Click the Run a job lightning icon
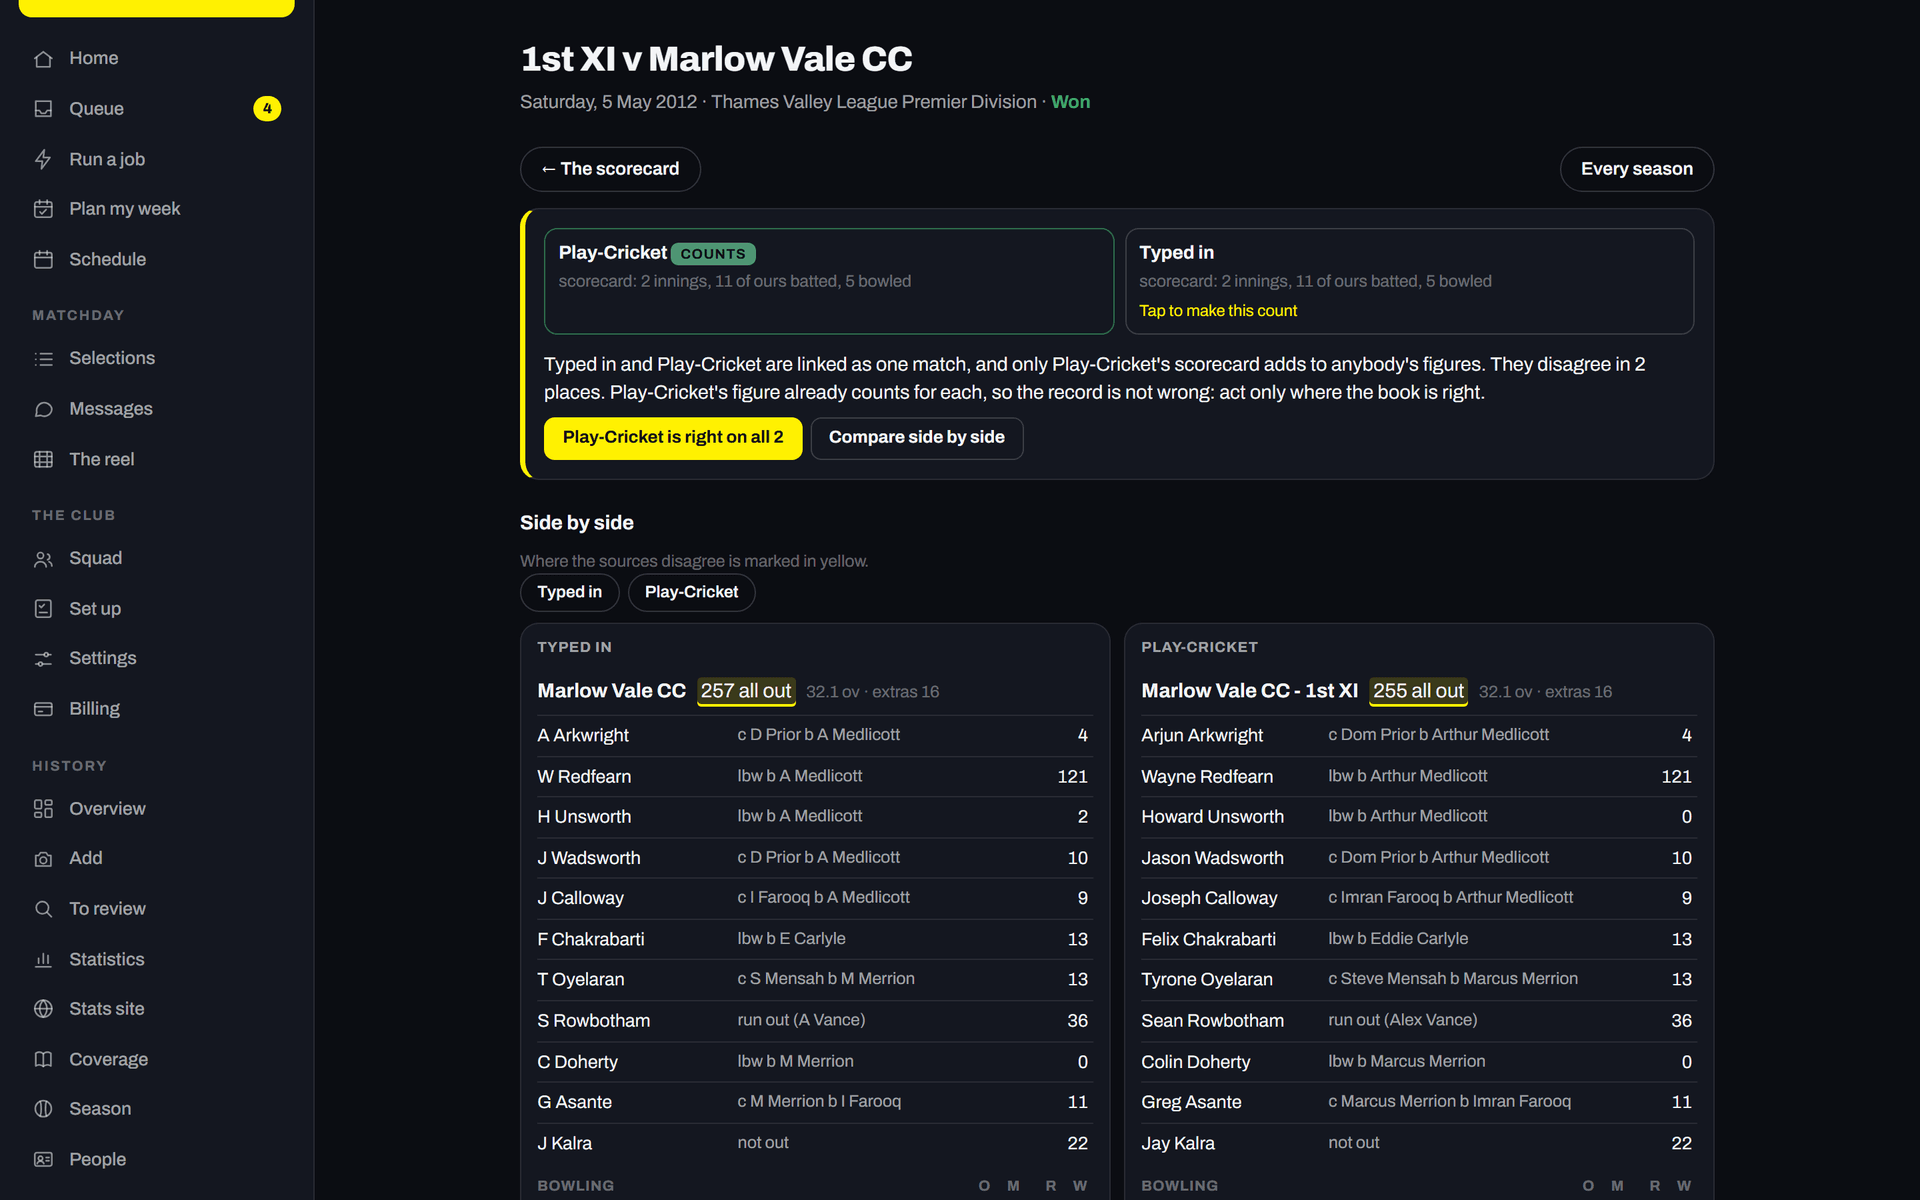 coord(43,159)
